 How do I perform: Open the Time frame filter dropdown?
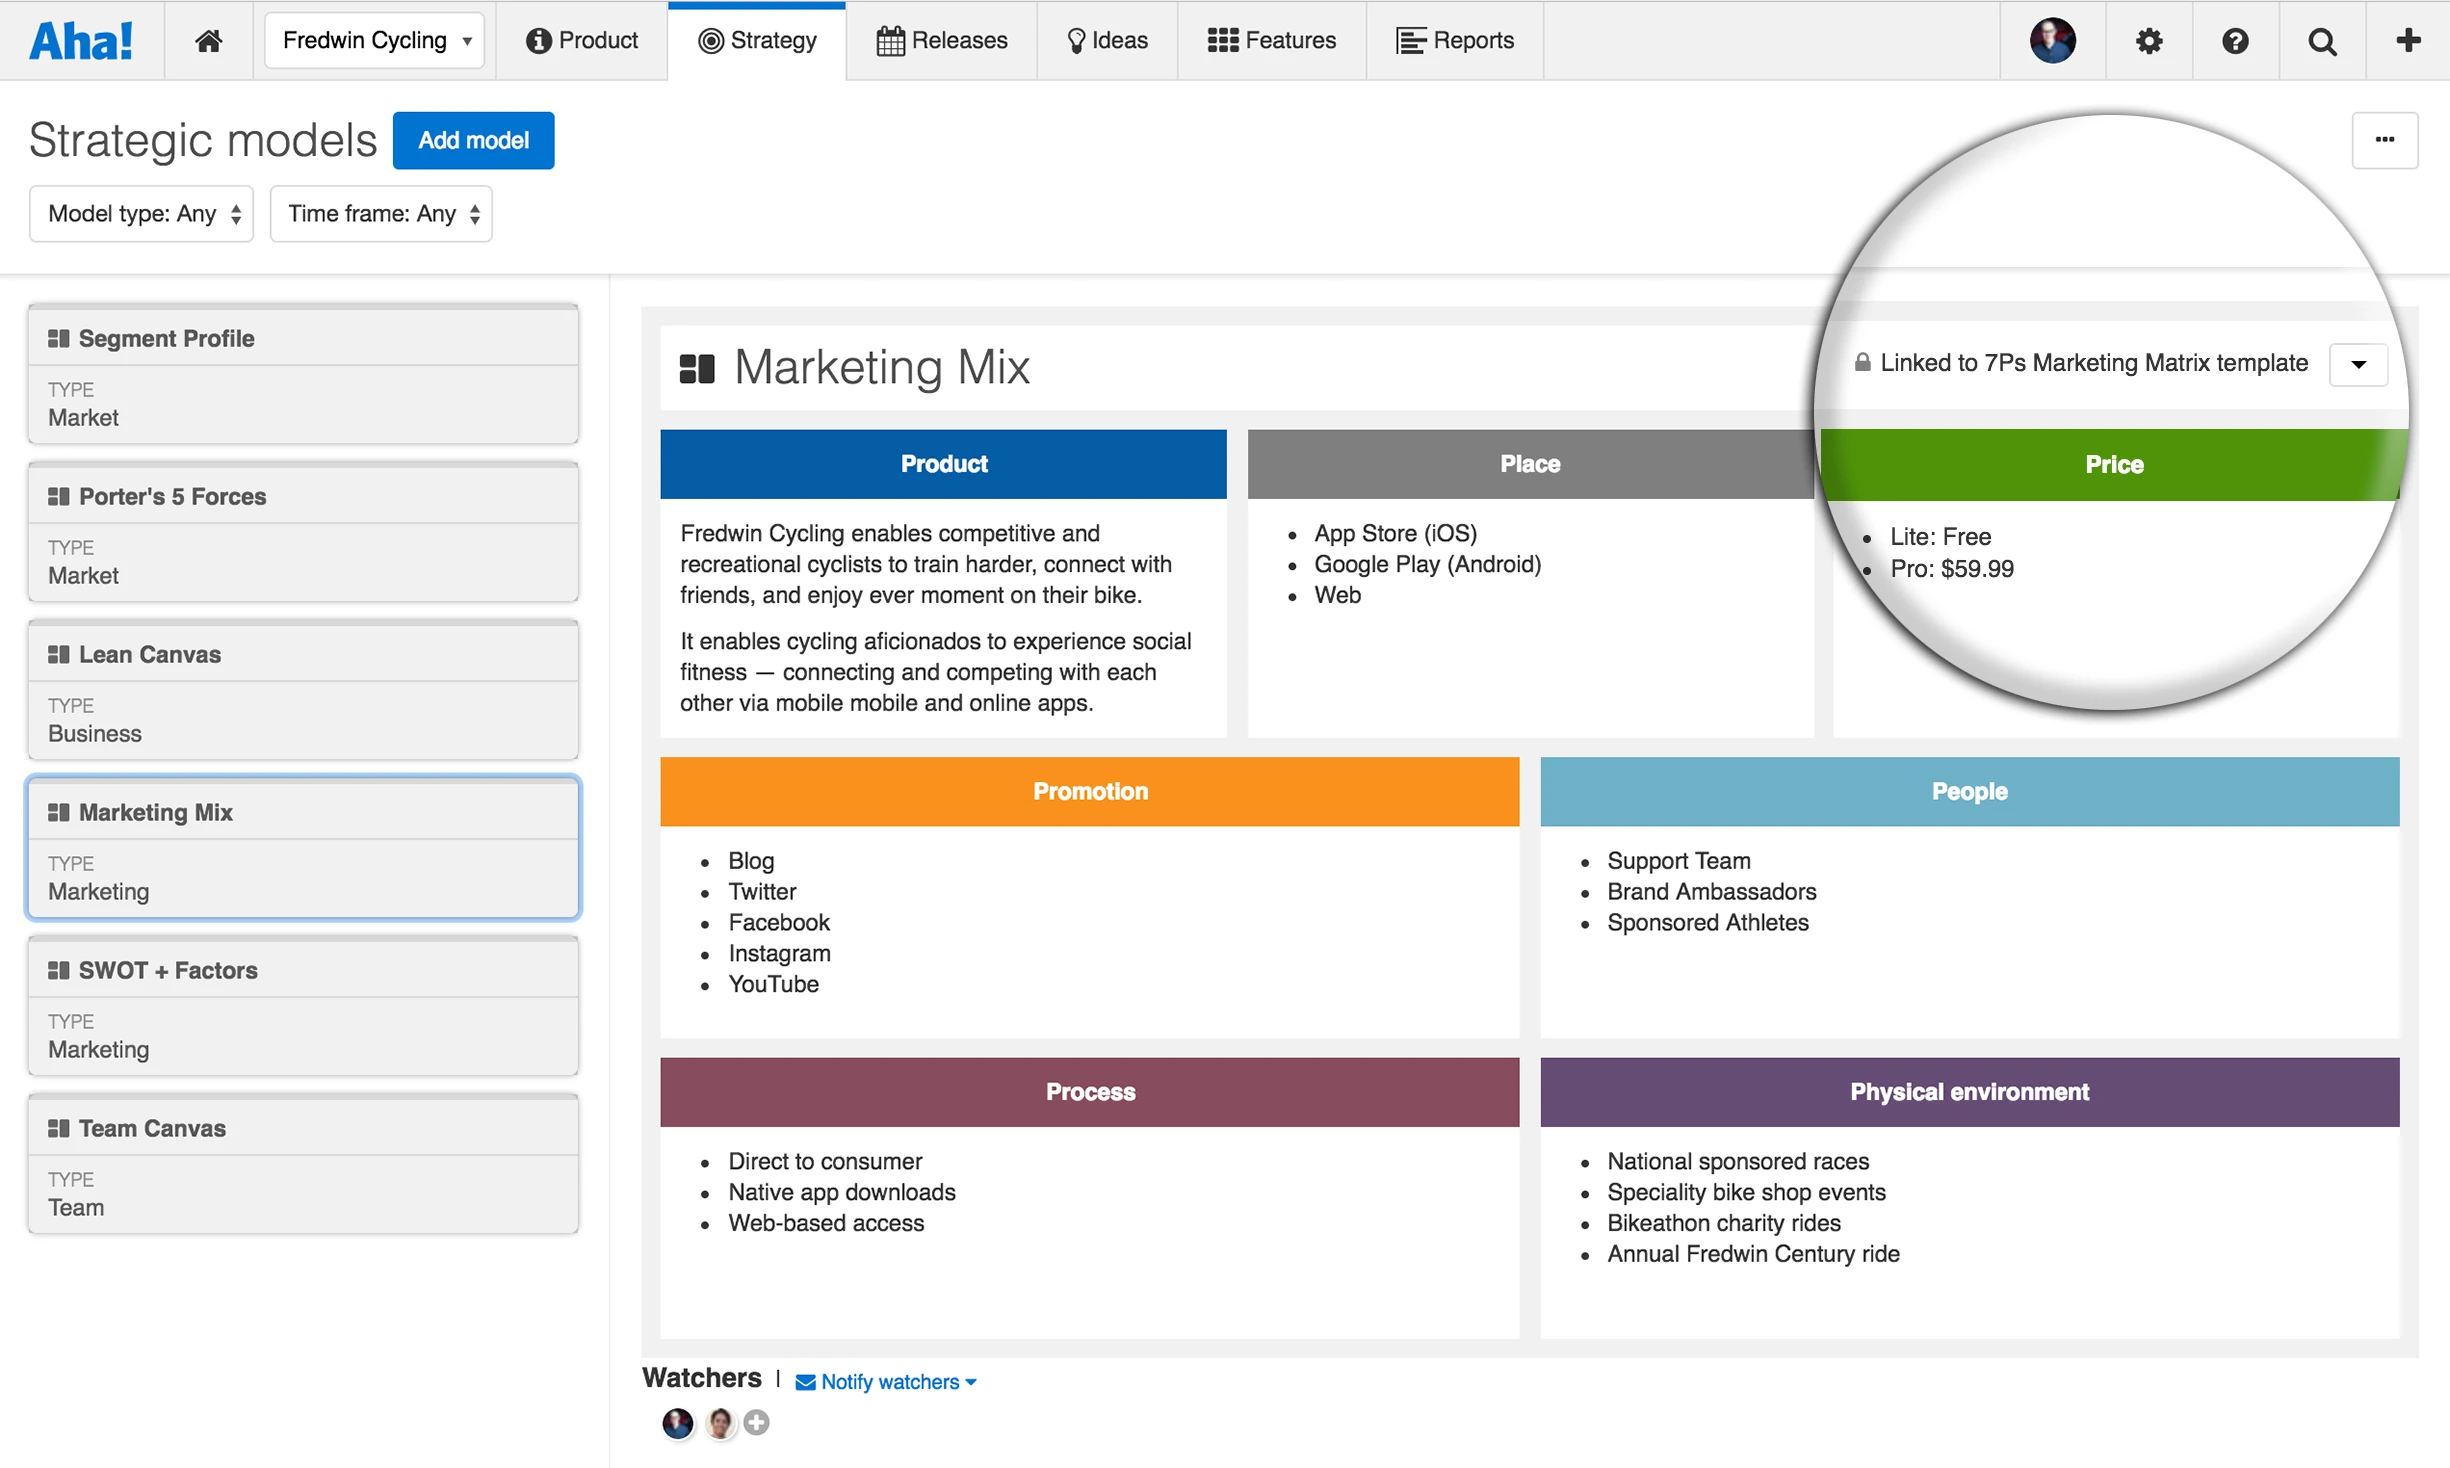pos(381,214)
